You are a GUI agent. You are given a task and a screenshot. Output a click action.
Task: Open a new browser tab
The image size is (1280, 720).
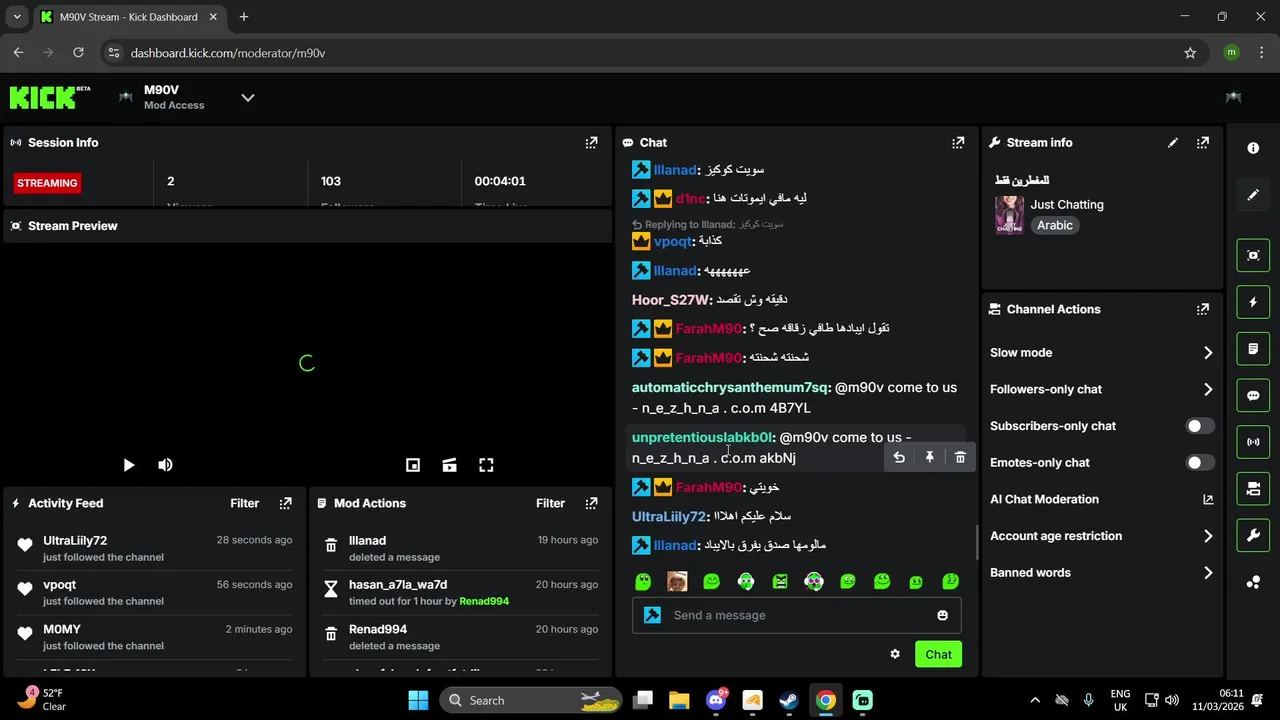click(x=244, y=17)
